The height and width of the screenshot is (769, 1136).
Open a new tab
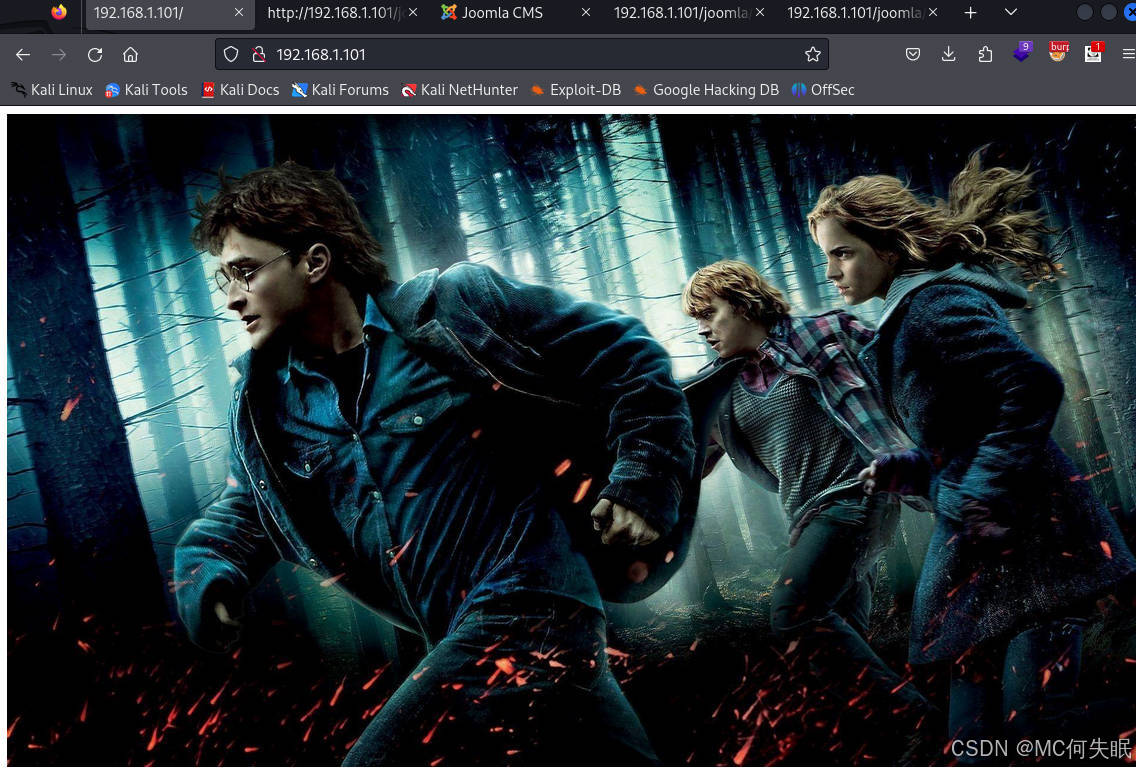click(970, 12)
